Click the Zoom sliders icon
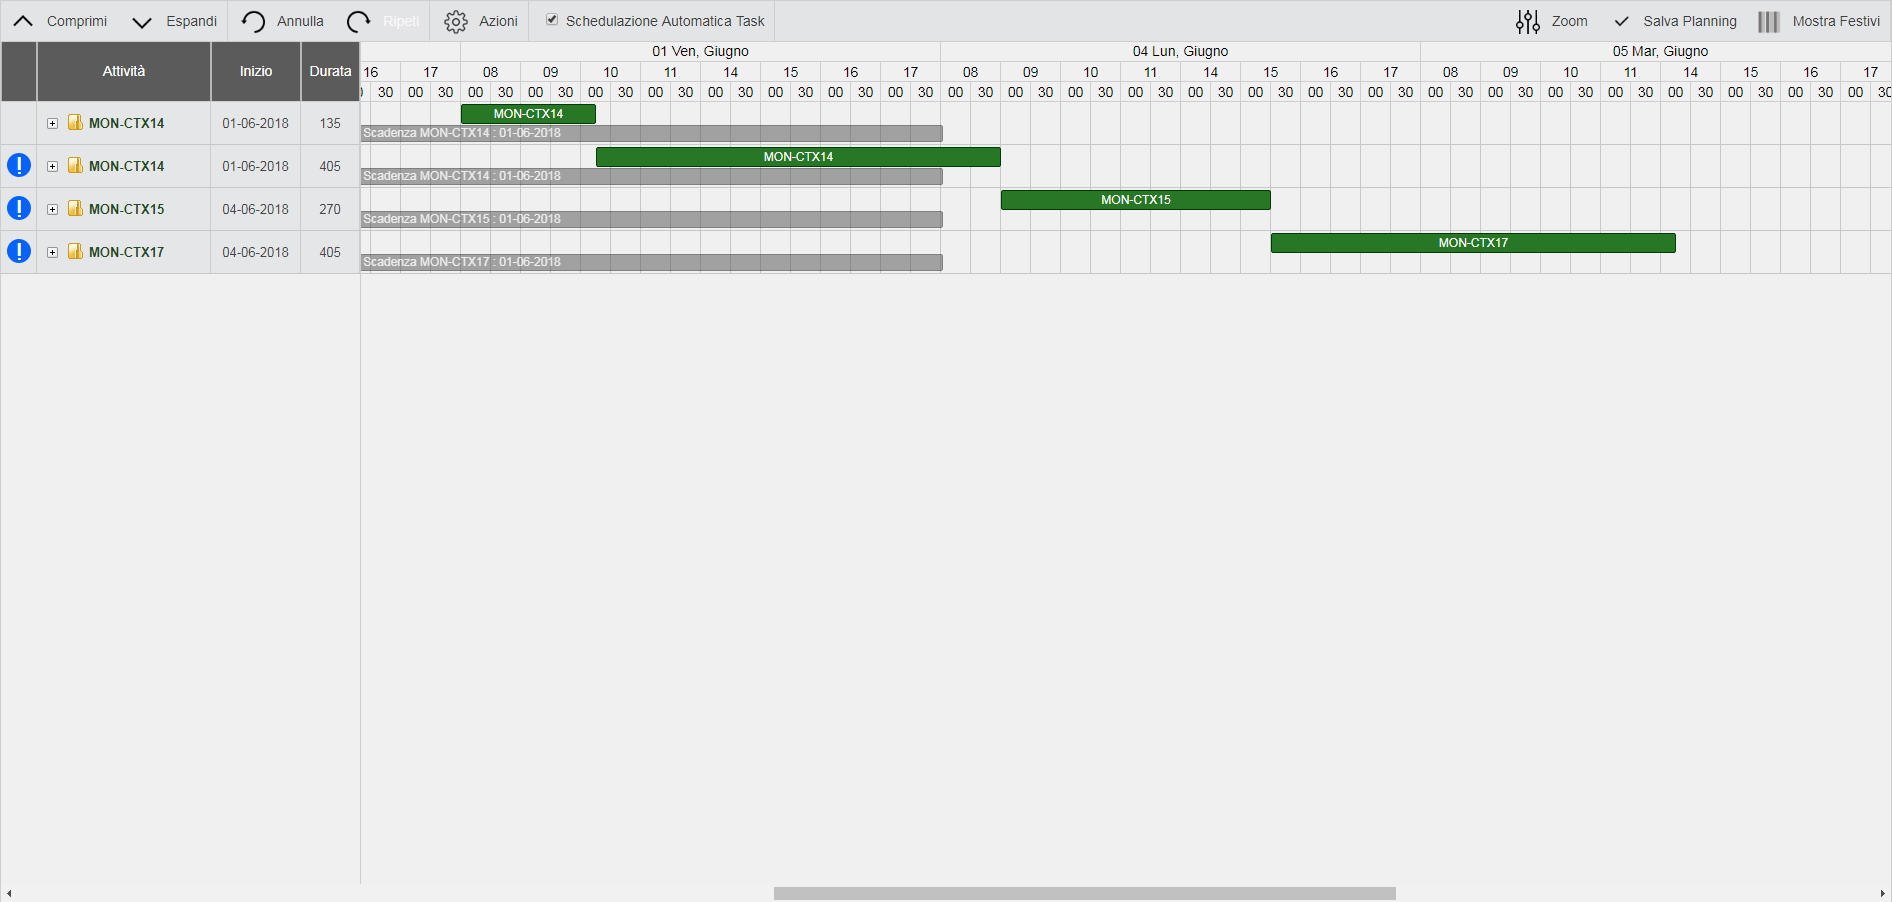The image size is (1892, 902). [x=1527, y=21]
